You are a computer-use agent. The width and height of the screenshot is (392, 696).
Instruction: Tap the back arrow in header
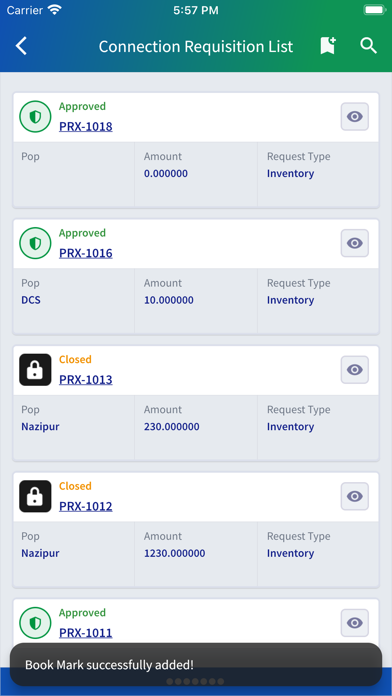point(21,46)
